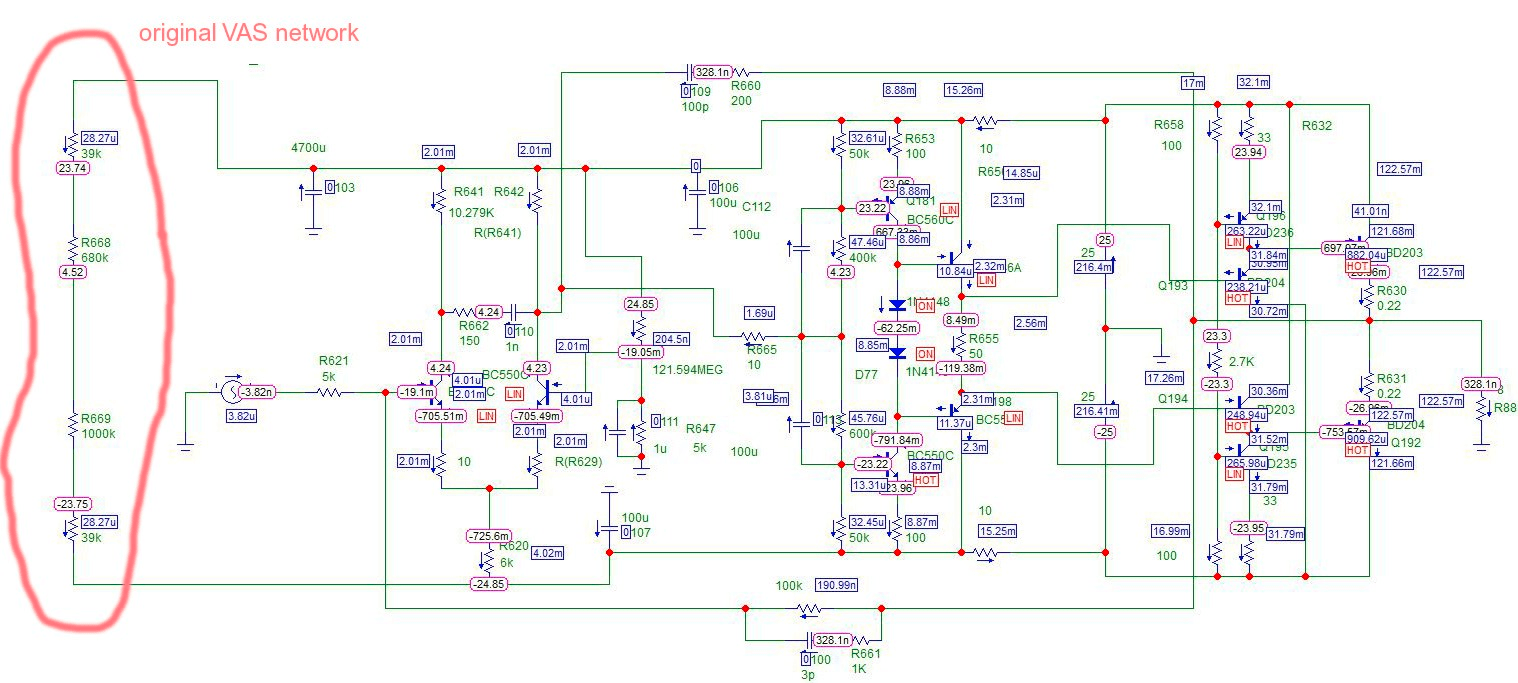Image resolution: width=1518 pixels, height=683 pixels.
Task: Click the 14.85u current label
Action: 1020,172
